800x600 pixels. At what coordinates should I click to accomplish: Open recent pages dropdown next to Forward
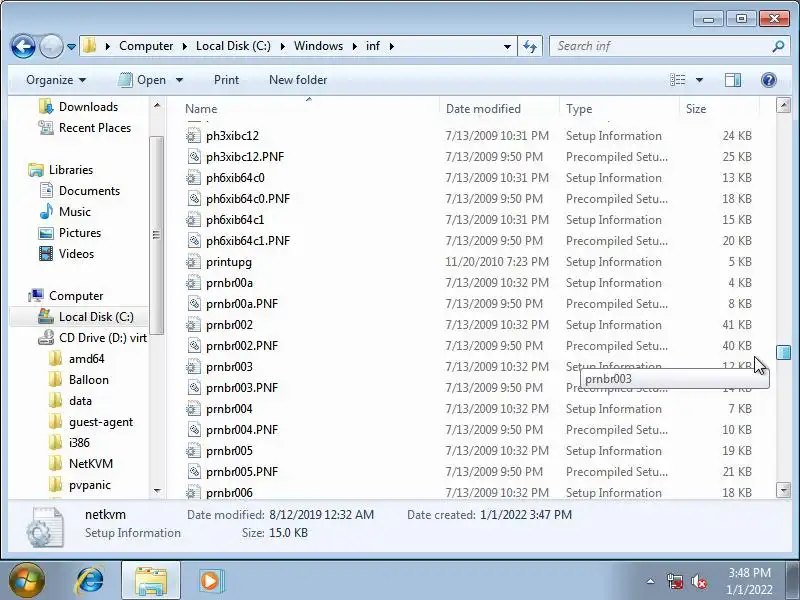[x=71, y=46]
